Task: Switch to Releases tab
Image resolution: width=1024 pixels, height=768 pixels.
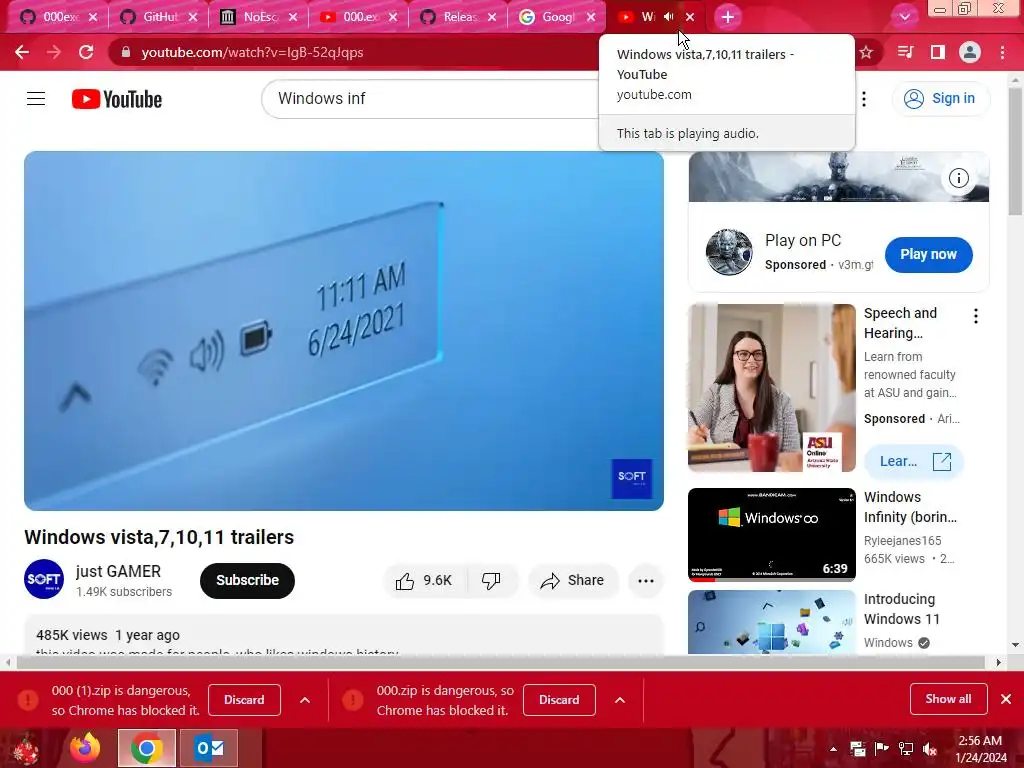Action: pyautogui.click(x=458, y=17)
